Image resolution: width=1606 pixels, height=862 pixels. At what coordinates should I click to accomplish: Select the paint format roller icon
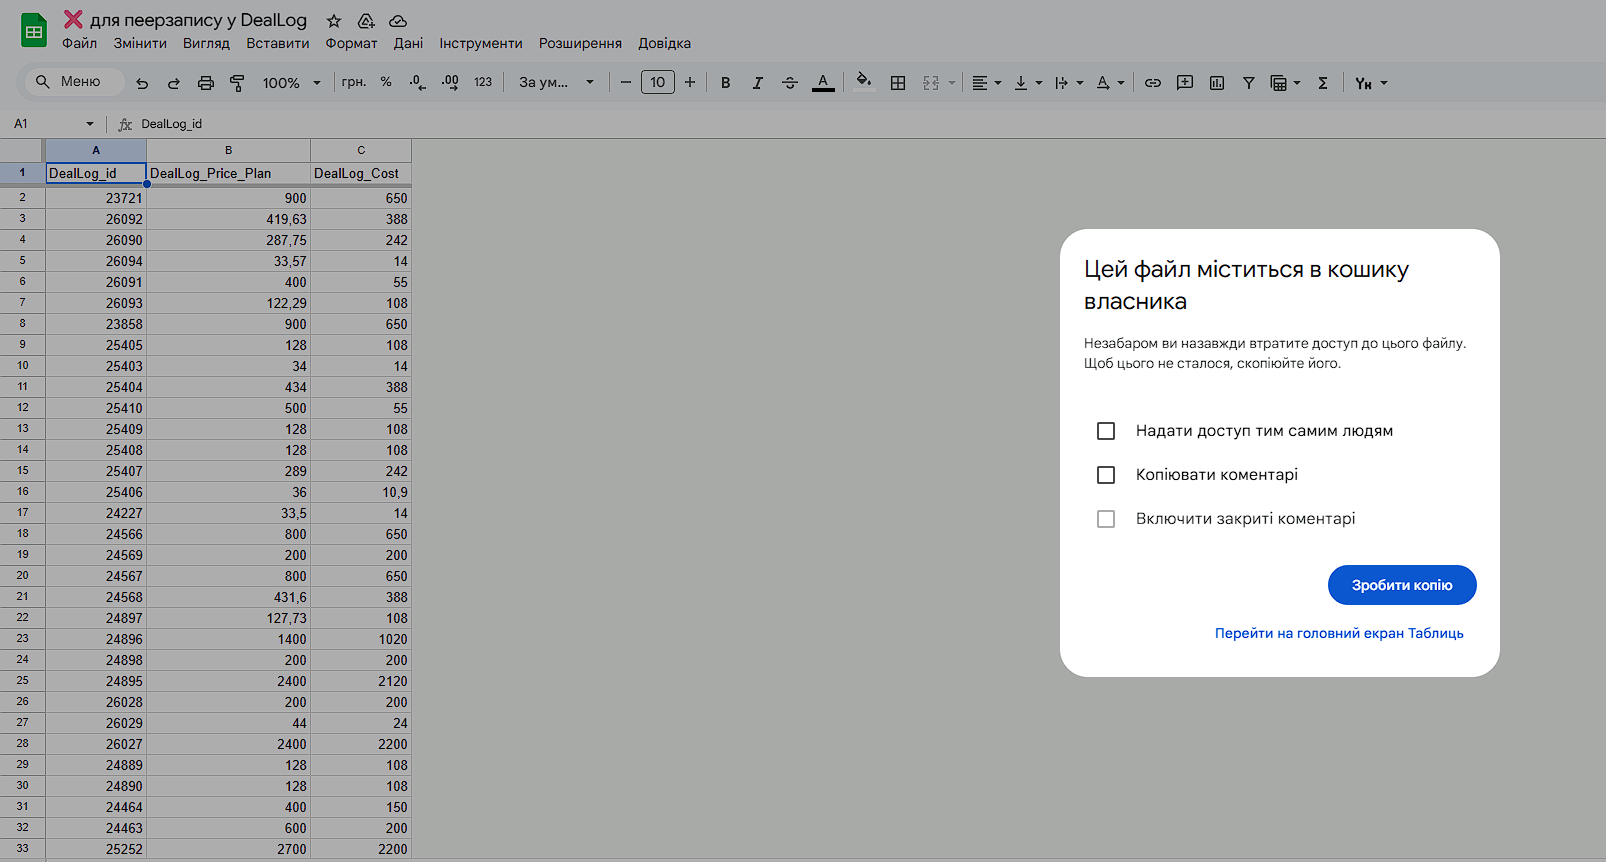[x=237, y=83]
